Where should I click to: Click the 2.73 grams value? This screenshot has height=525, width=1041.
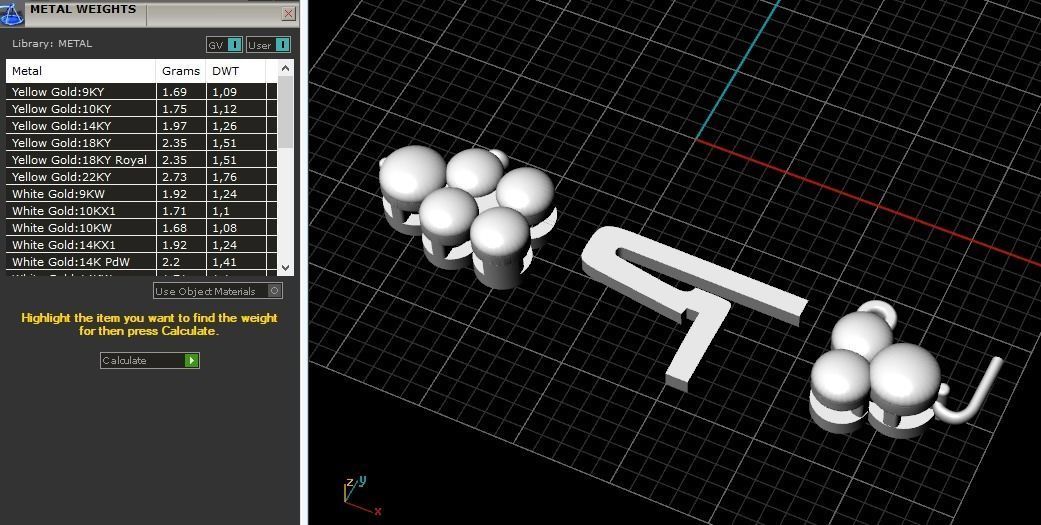pos(175,177)
